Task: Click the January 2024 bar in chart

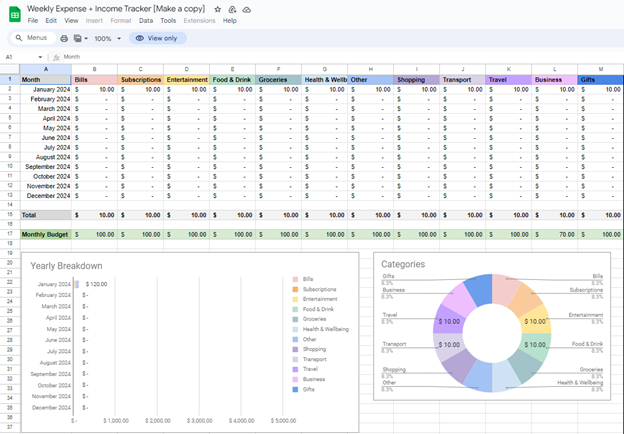Action: [76, 284]
